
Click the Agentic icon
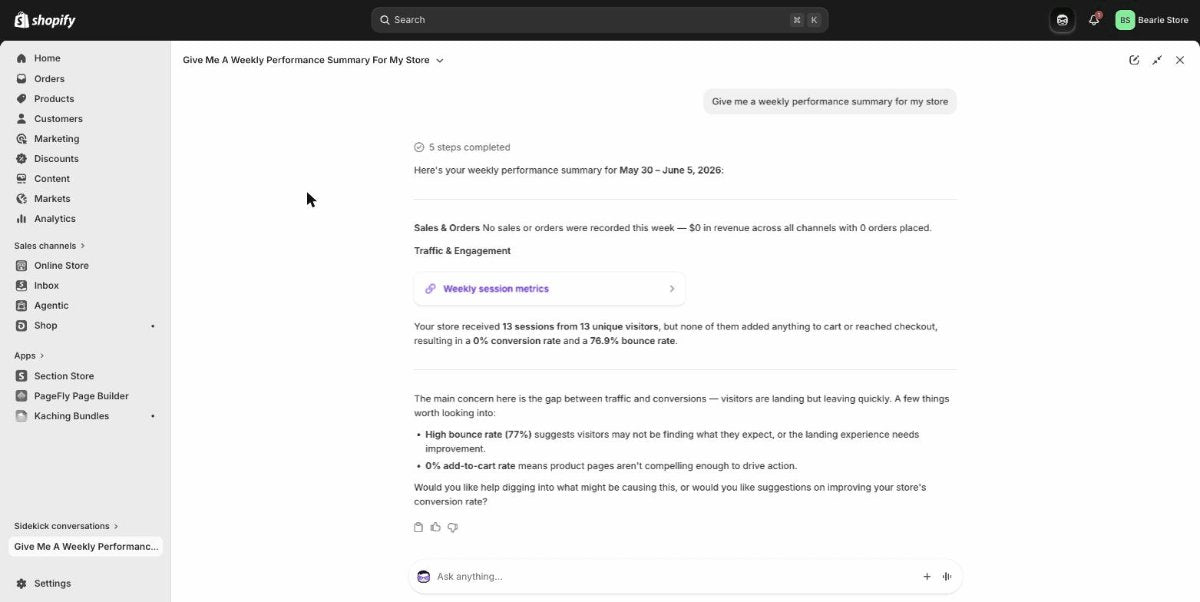[x=21, y=305]
